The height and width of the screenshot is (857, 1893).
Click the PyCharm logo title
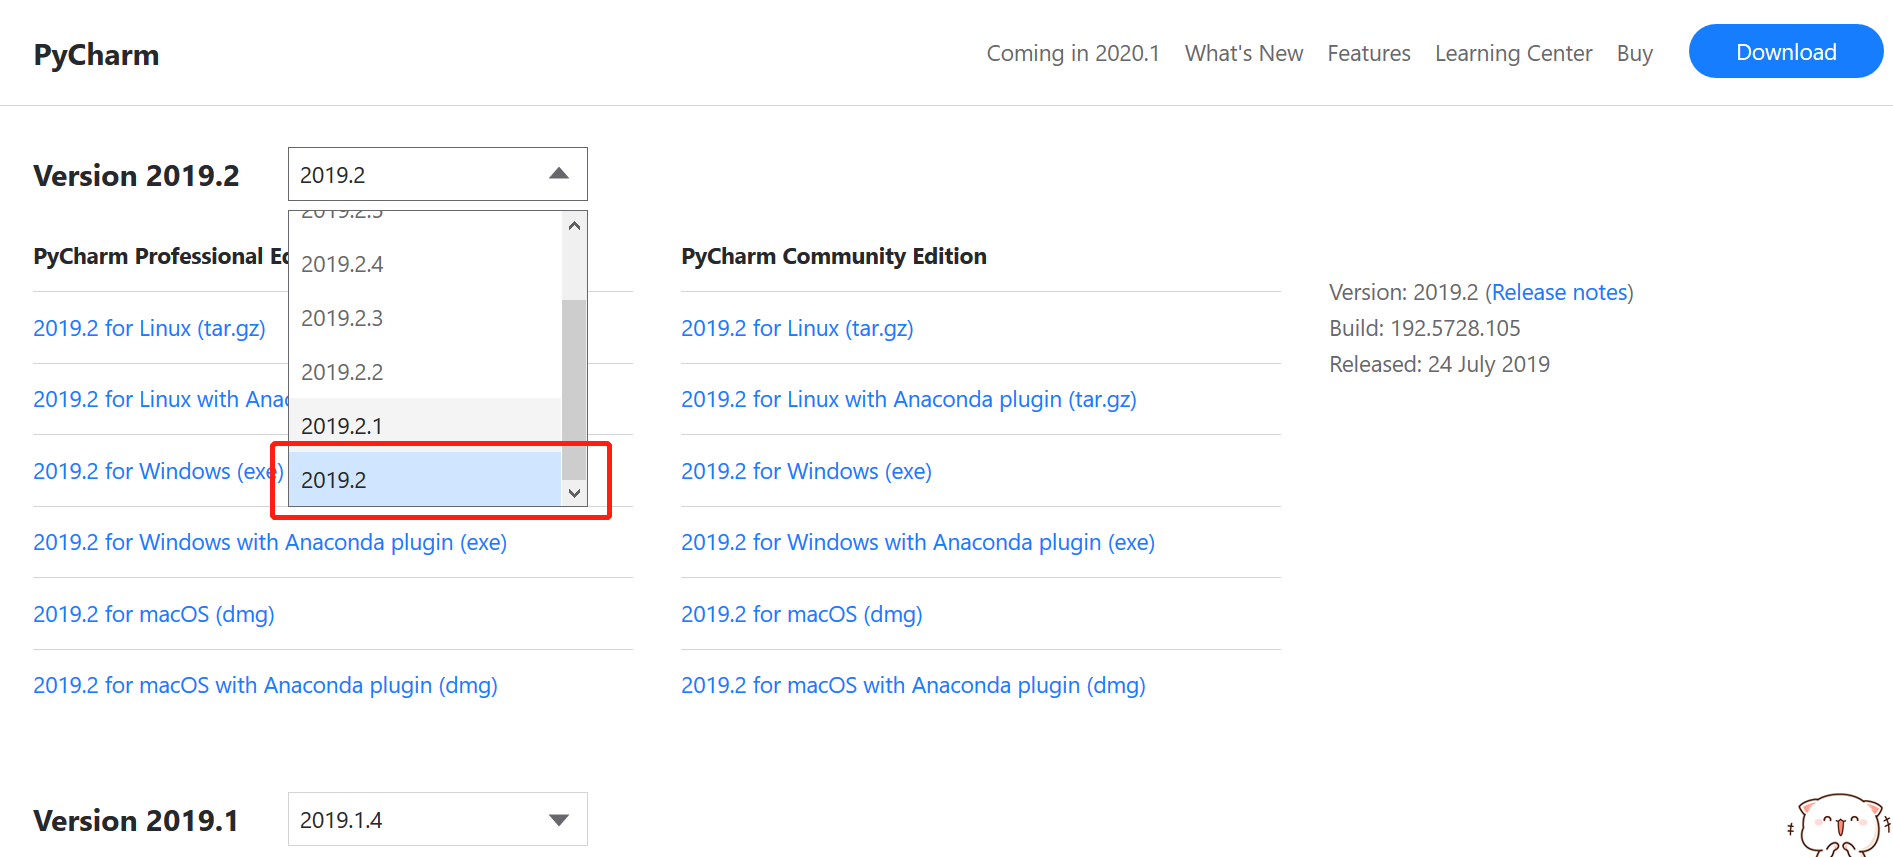tap(96, 54)
